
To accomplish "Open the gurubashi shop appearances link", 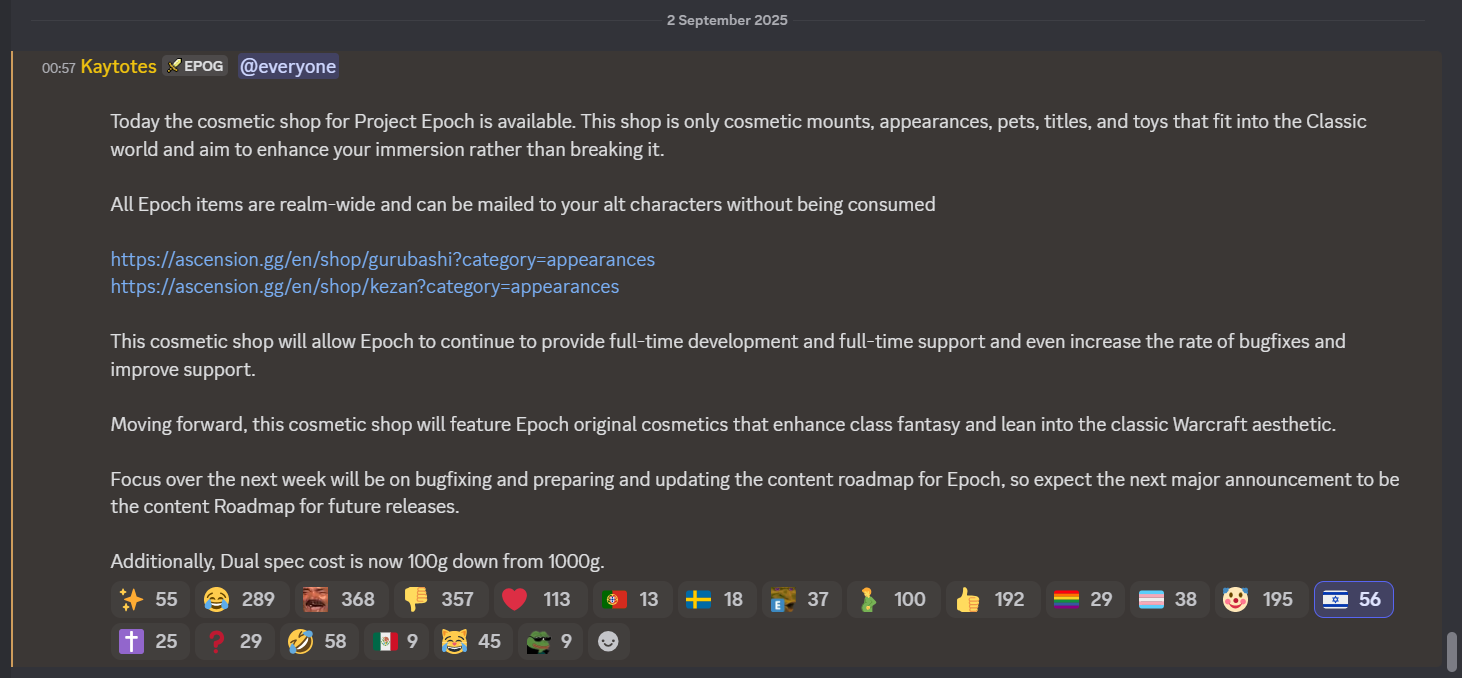I will click(x=382, y=259).
